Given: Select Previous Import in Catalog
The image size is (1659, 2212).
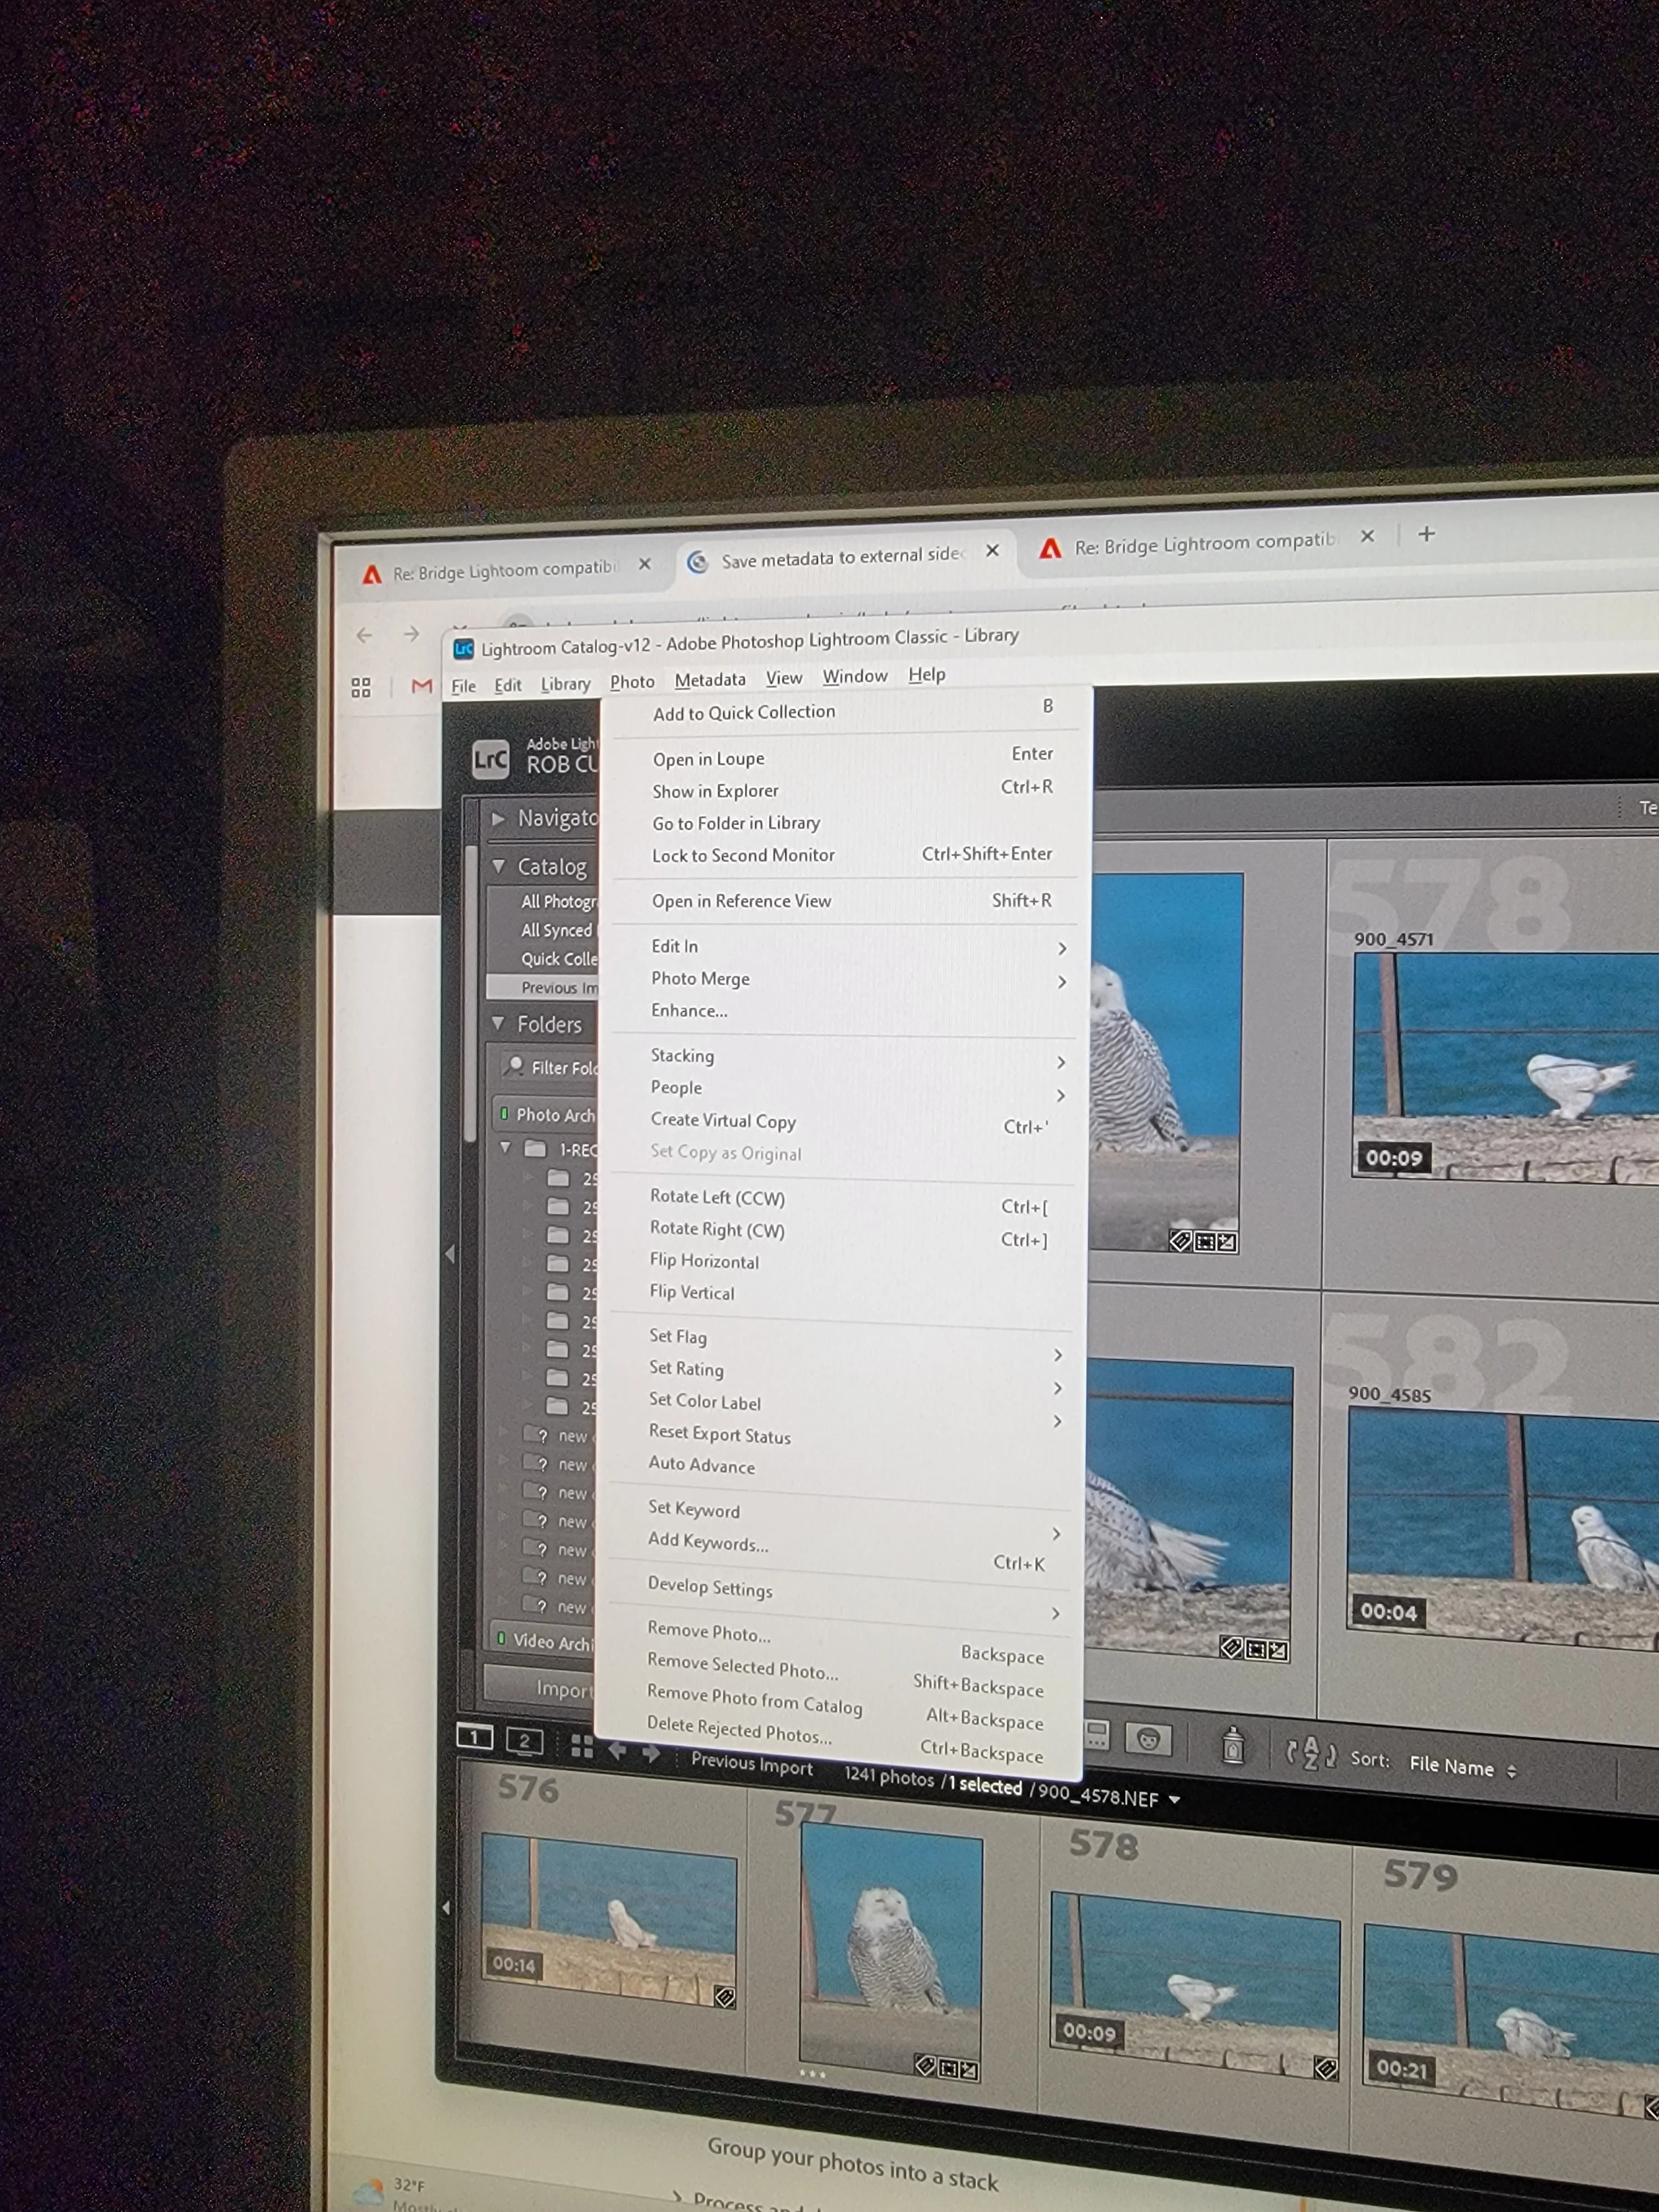Looking at the screenshot, I should (x=542, y=987).
